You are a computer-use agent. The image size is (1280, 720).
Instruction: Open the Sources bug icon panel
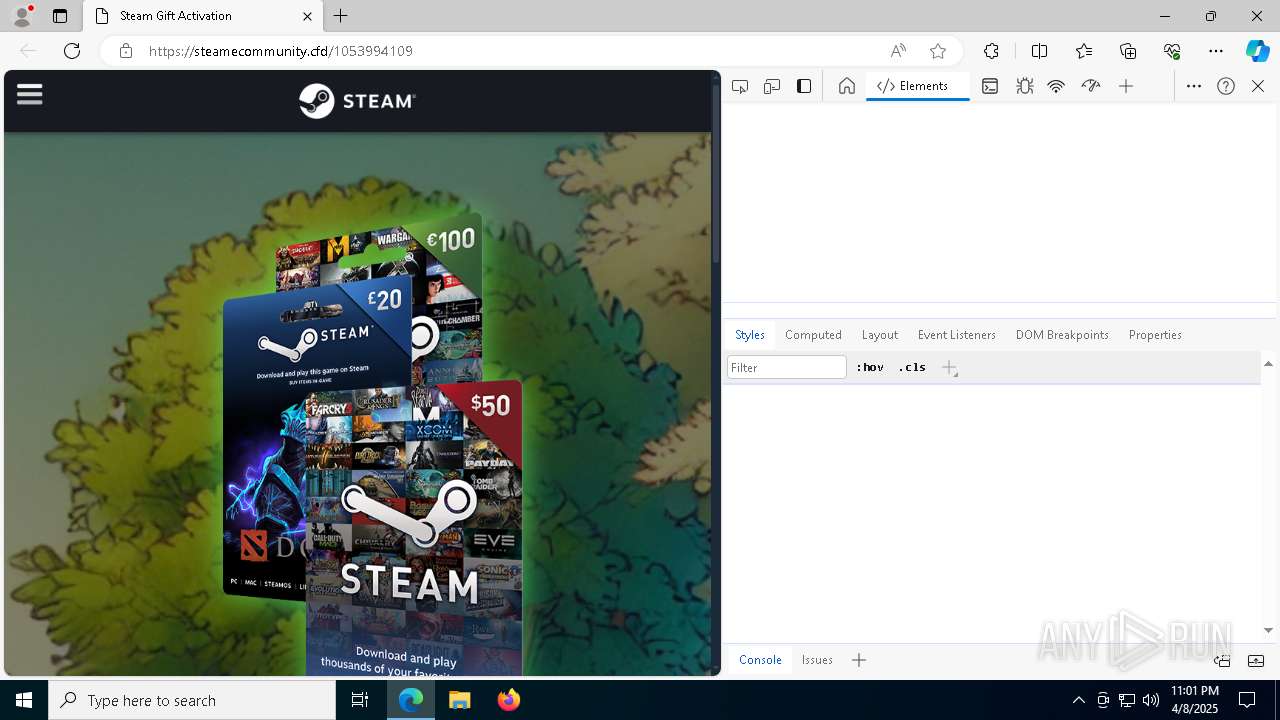tap(1024, 86)
